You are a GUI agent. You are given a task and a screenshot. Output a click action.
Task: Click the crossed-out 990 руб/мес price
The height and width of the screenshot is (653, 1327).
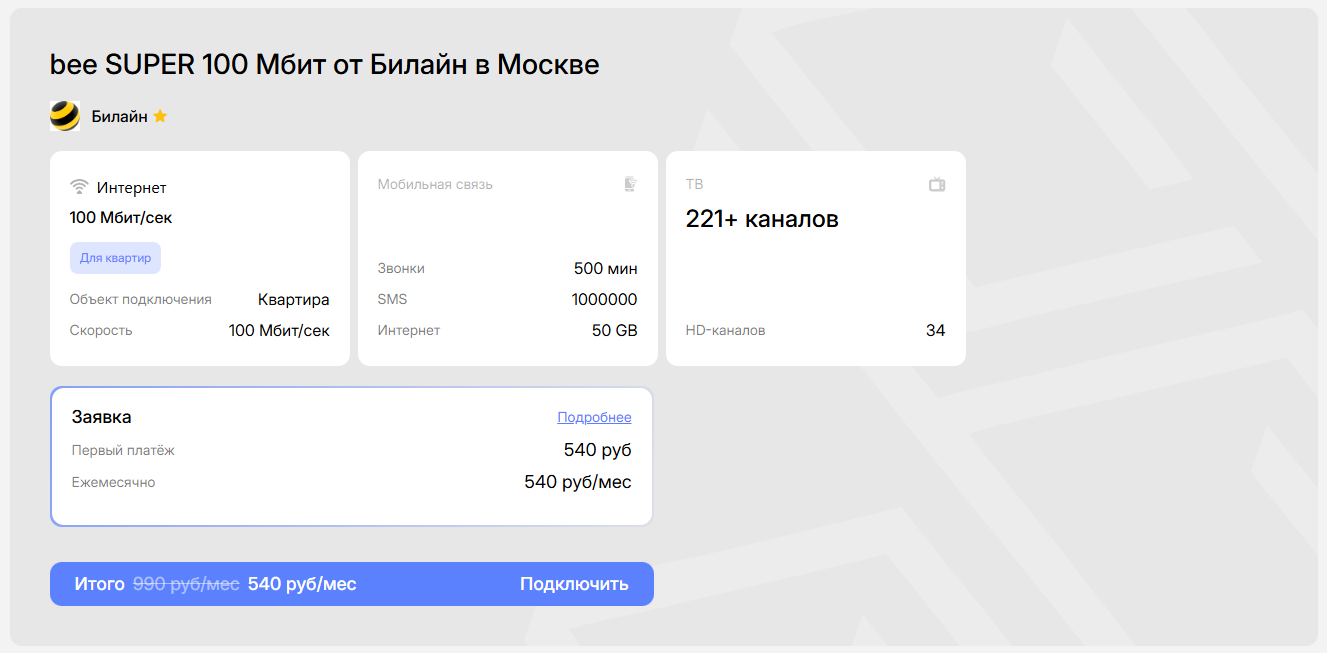(x=186, y=584)
